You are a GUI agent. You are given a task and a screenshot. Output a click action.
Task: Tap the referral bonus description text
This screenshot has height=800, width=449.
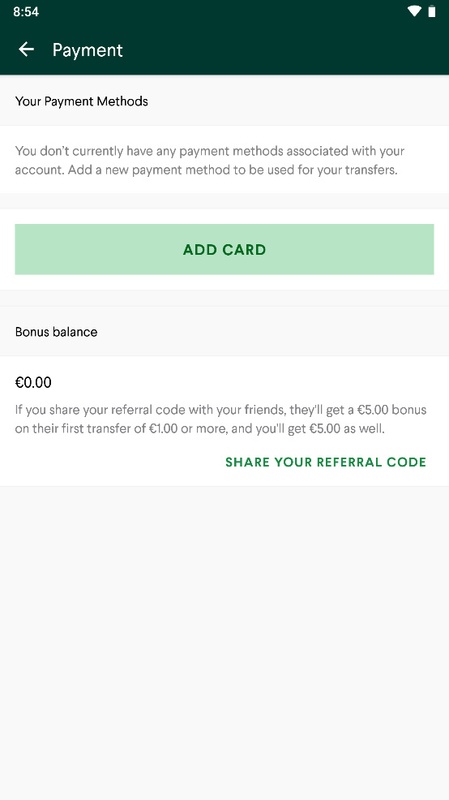220,419
